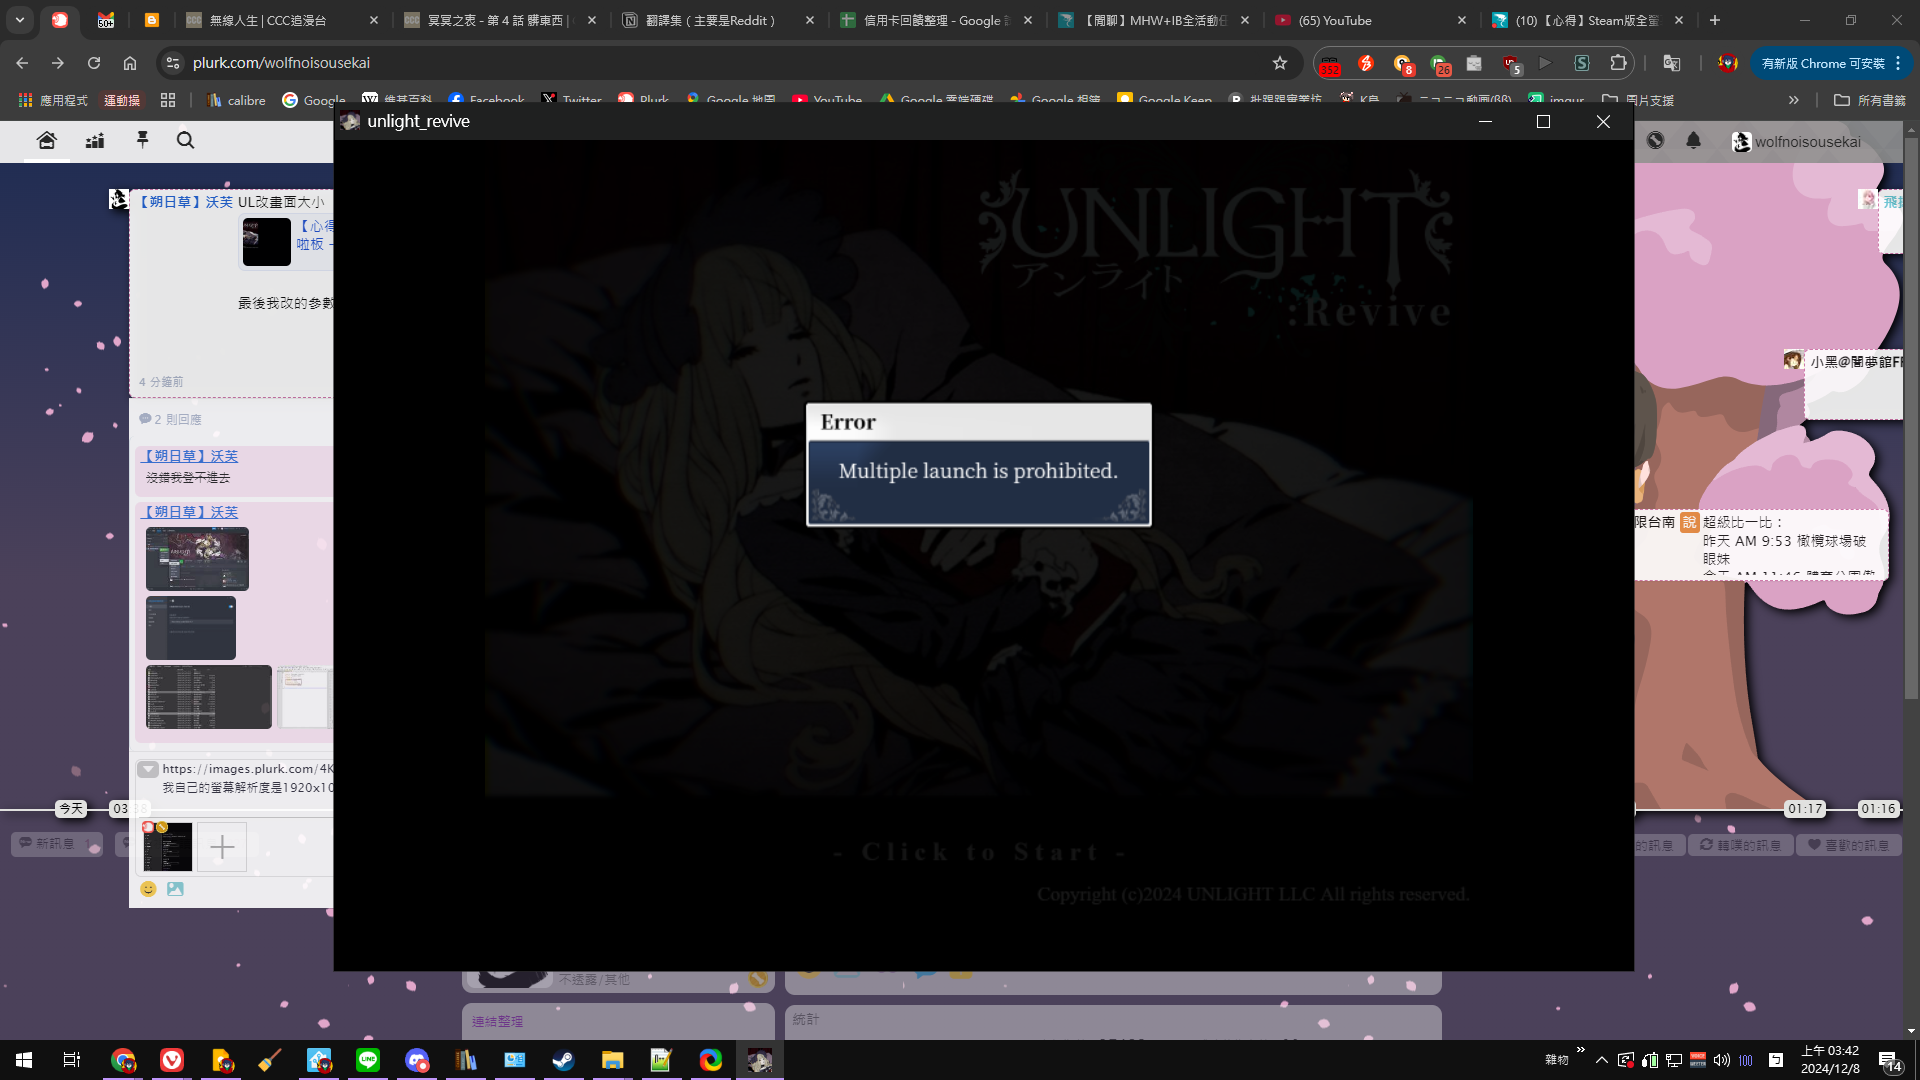Click the system volume speaker icon
Screen dimensions: 1920x1080
(1721, 1060)
